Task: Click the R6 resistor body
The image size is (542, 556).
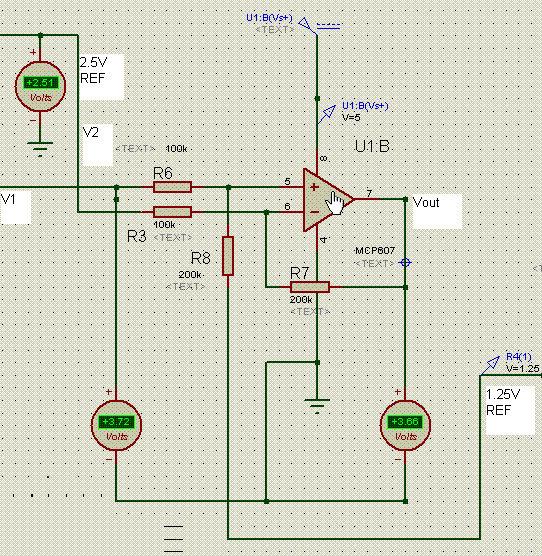Action: pyautogui.click(x=173, y=187)
